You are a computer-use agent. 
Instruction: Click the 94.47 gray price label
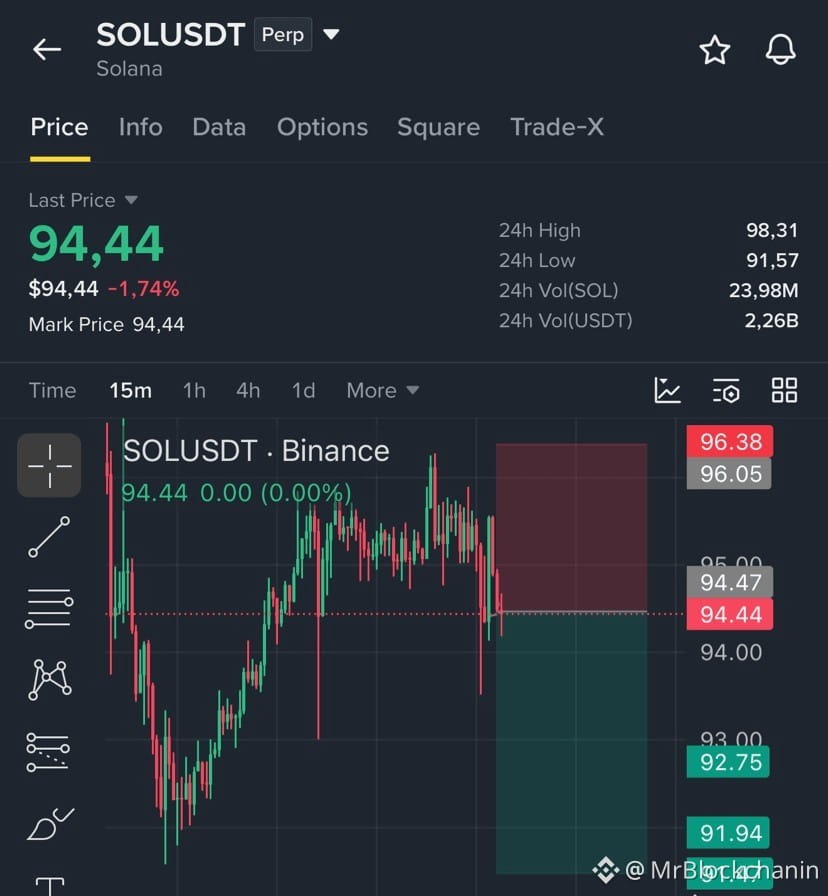[730, 582]
